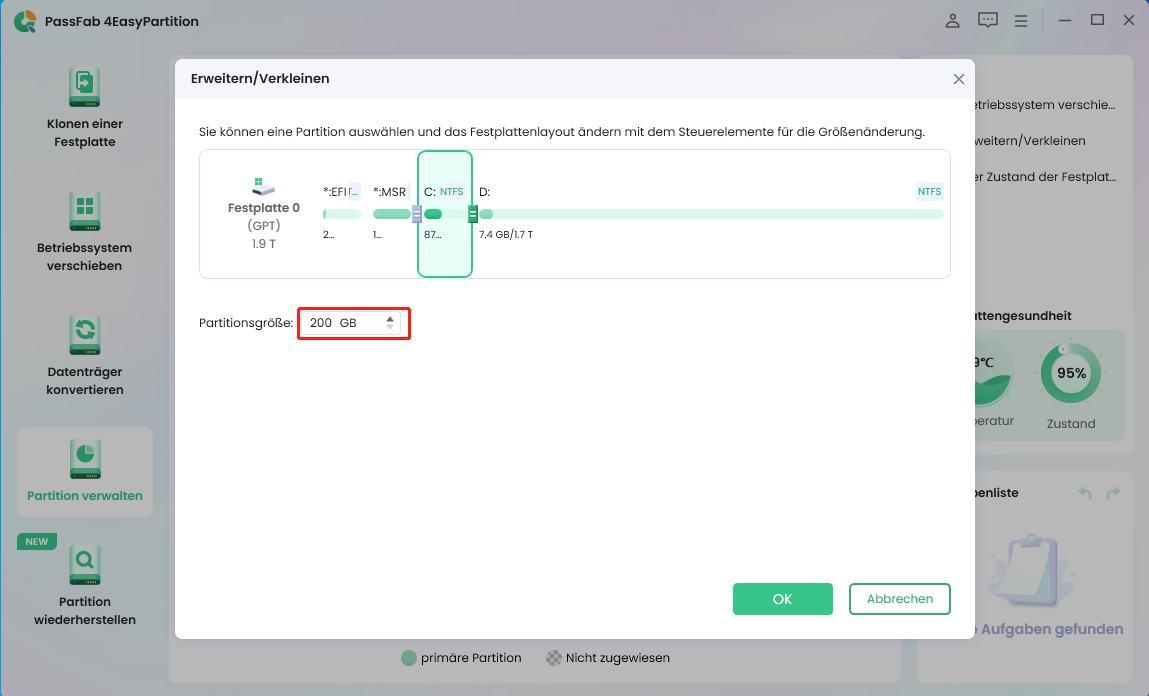
Task: Click the Partitionsgröße input field
Action: (x=340, y=323)
